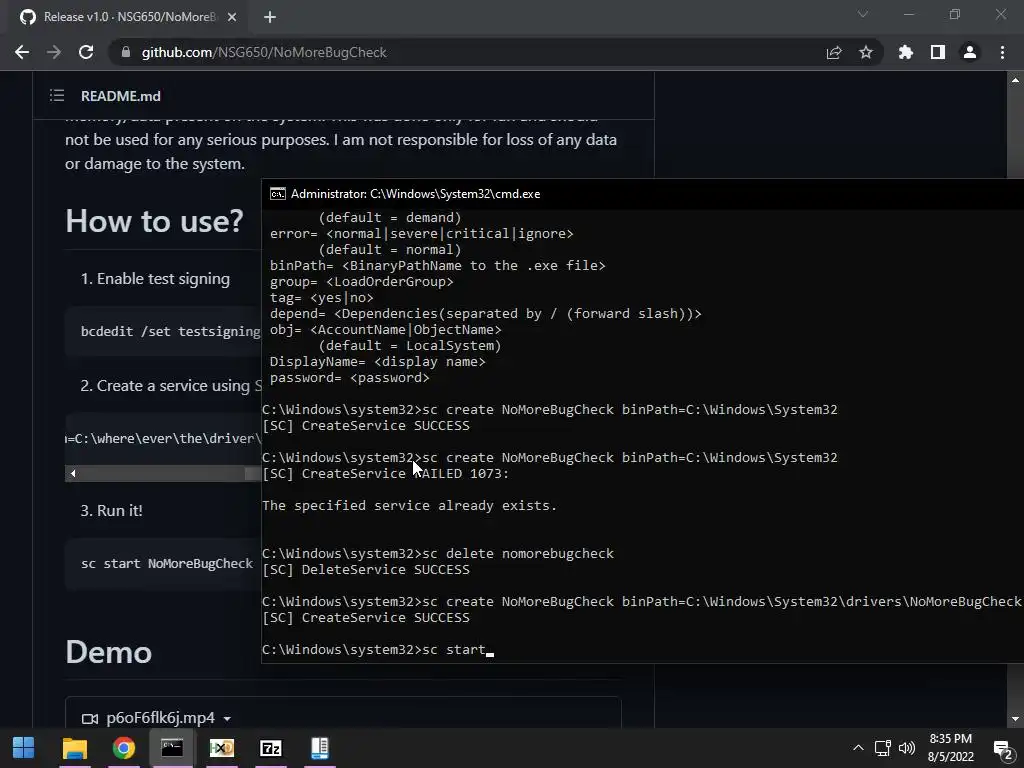1024x768 pixels.
Task: Select the bcdedit /set testsigning code
Action: point(170,331)
